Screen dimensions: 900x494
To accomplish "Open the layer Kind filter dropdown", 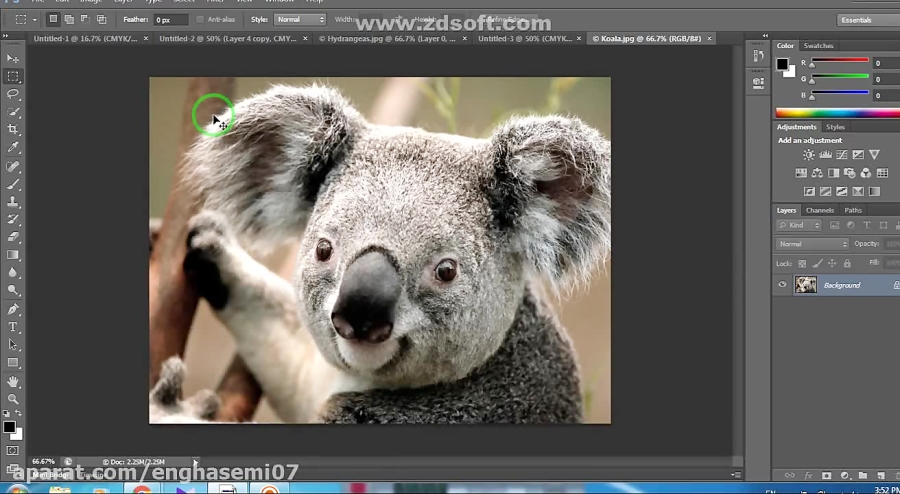I will (800, 225).
